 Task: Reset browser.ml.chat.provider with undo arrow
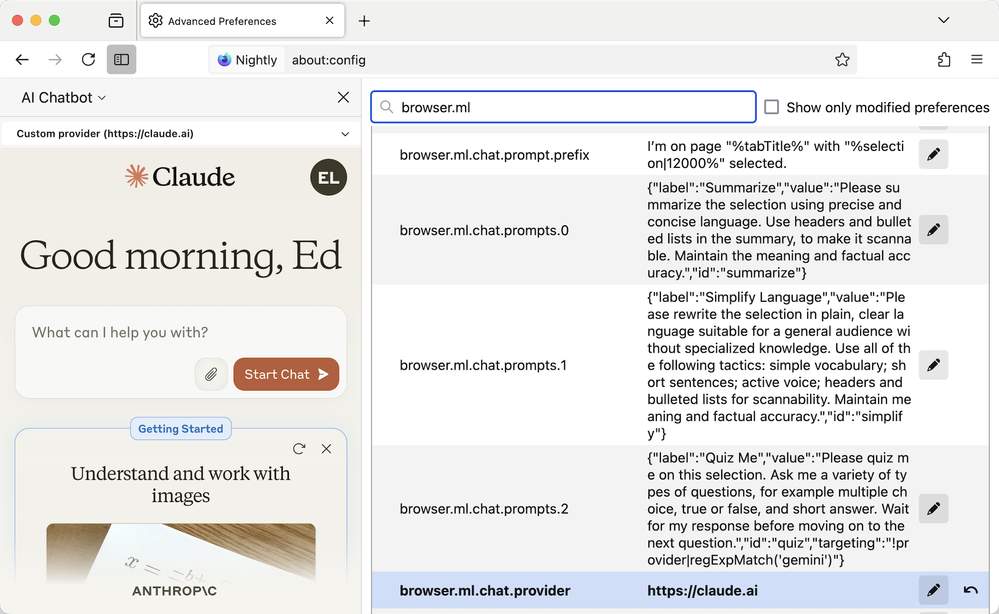click(970, 590)
